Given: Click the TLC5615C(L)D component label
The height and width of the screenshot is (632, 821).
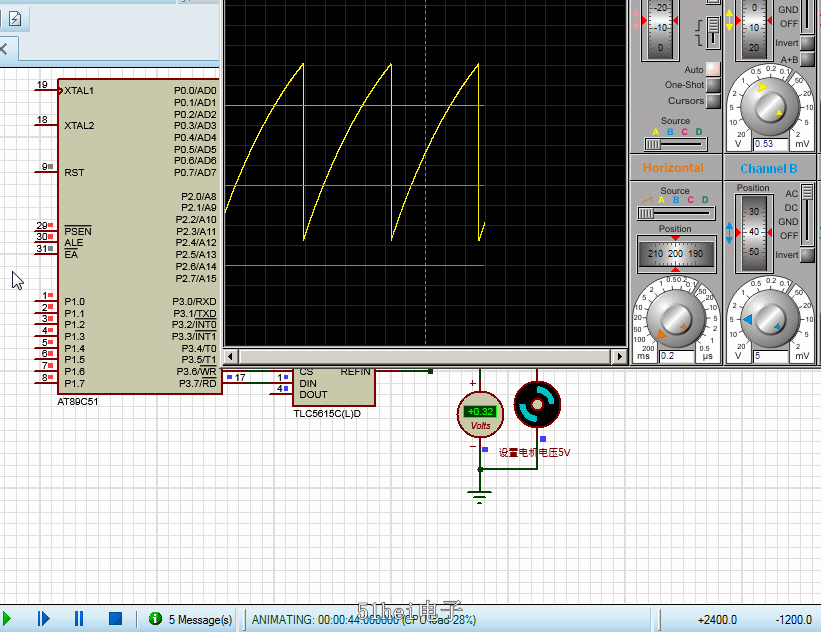Looking at the screenshot, I should point(327,414).
